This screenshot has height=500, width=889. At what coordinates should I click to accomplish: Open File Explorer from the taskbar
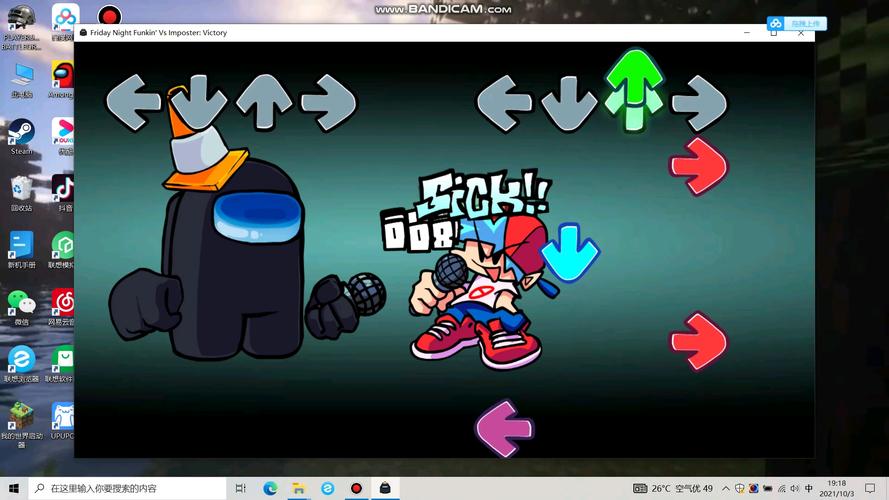(x=299, y=488)
